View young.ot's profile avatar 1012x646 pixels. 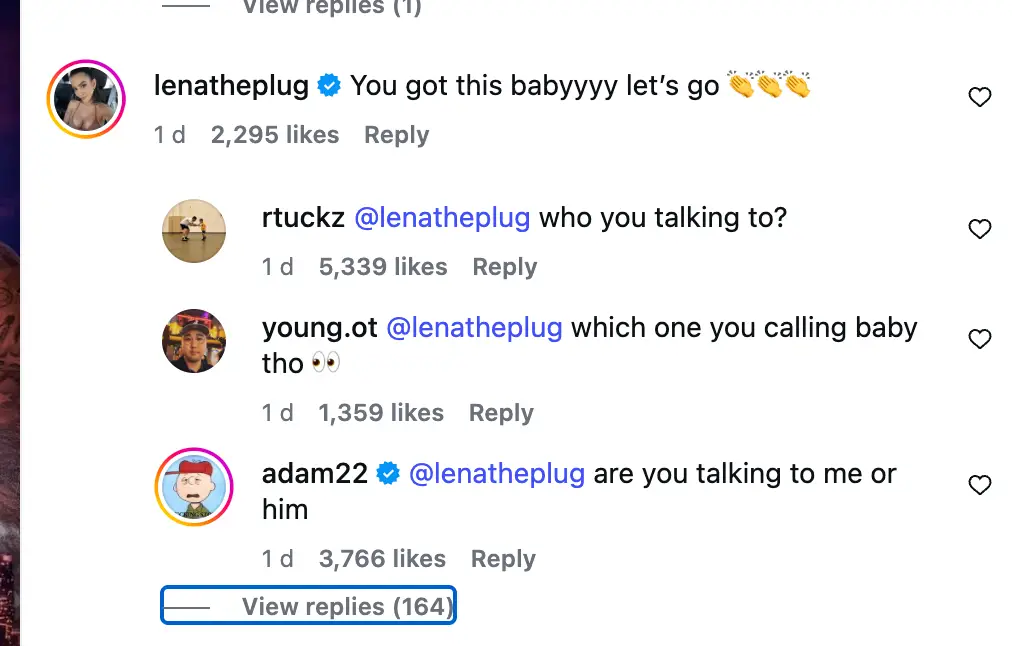click(x=194, y=341)
